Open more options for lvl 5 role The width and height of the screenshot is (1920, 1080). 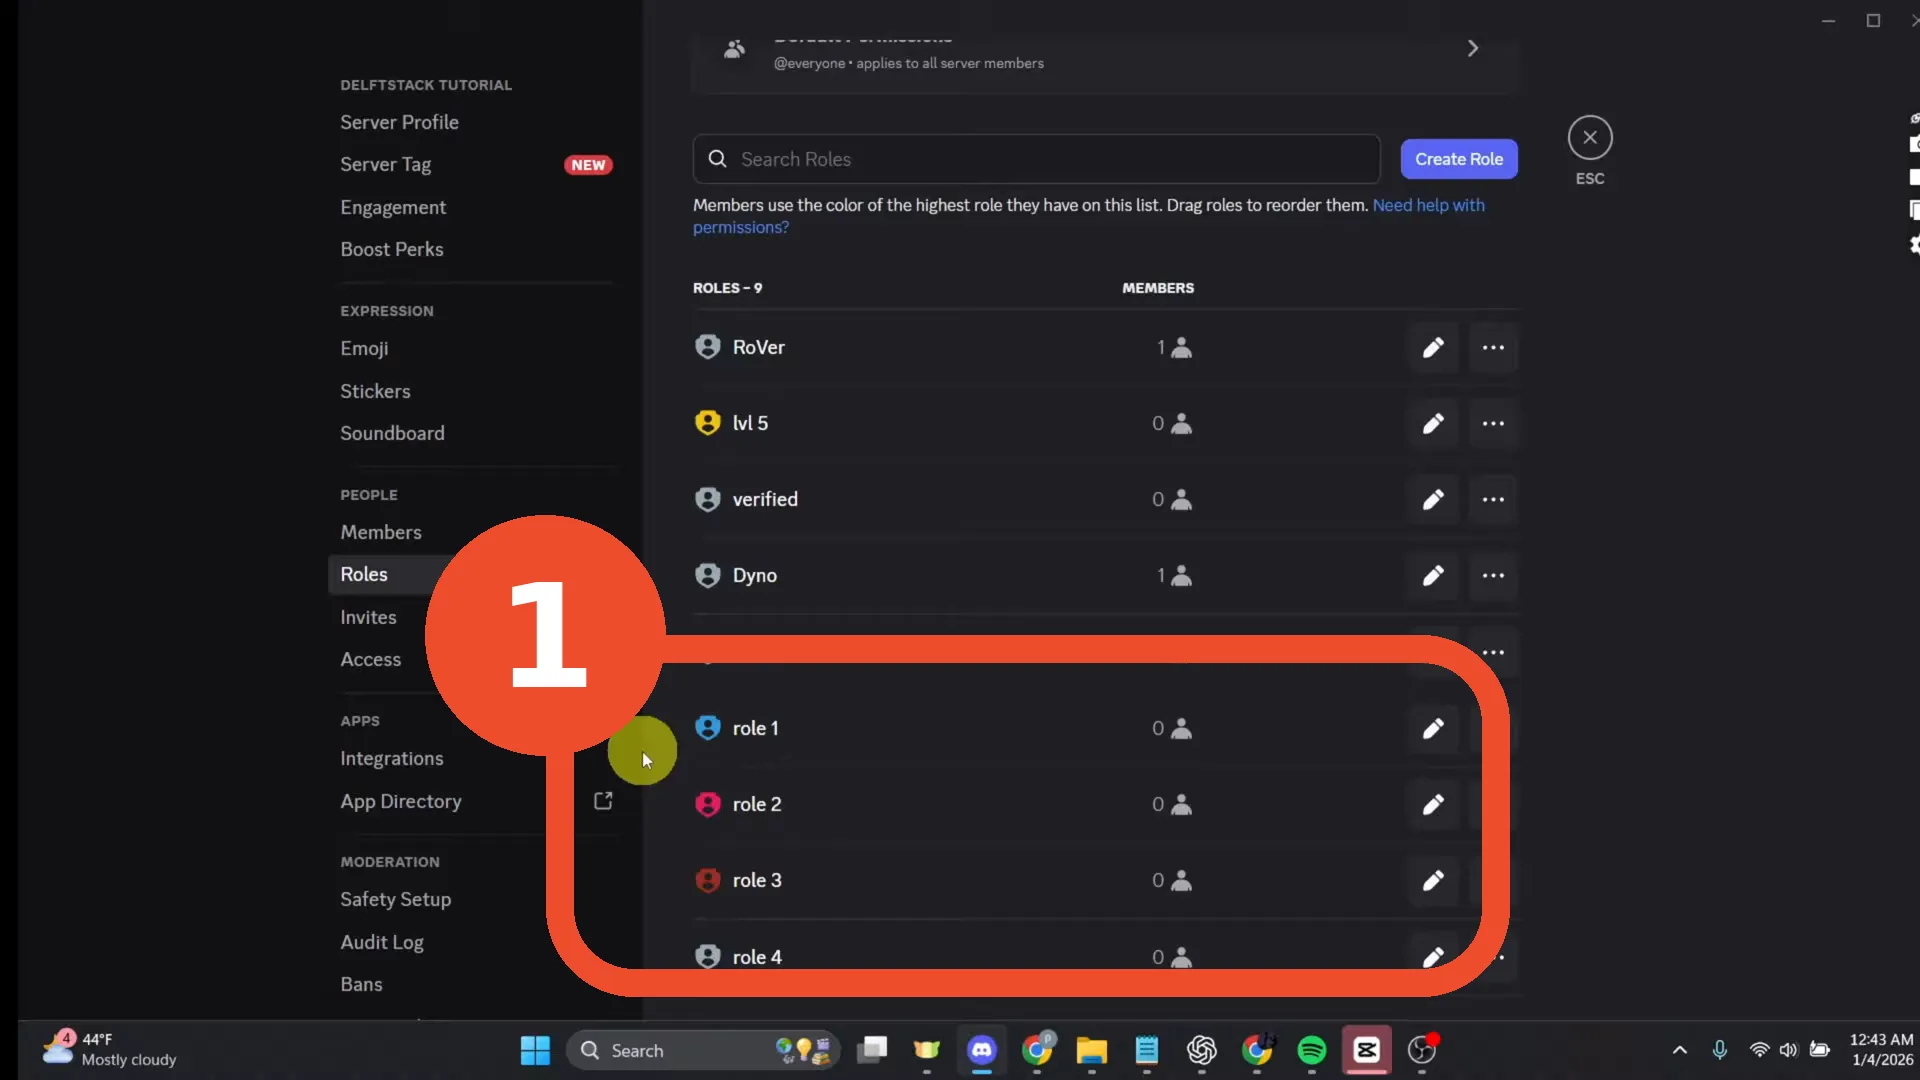[x=1493, y=424]
